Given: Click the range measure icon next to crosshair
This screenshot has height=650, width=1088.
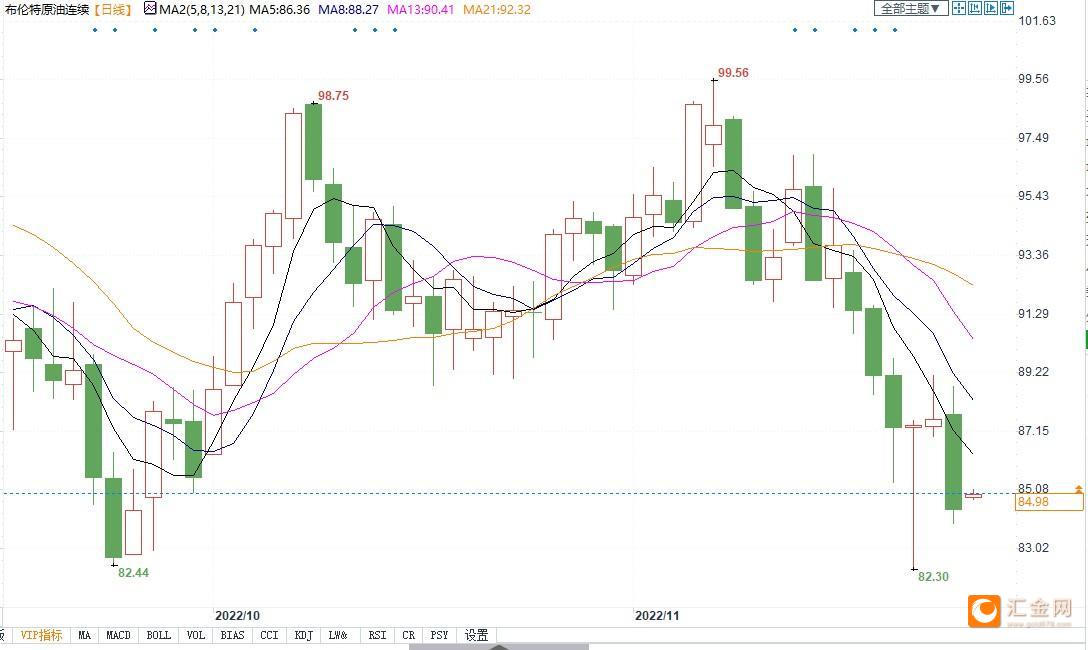Looking at the screenshot, I should point(975,8).
